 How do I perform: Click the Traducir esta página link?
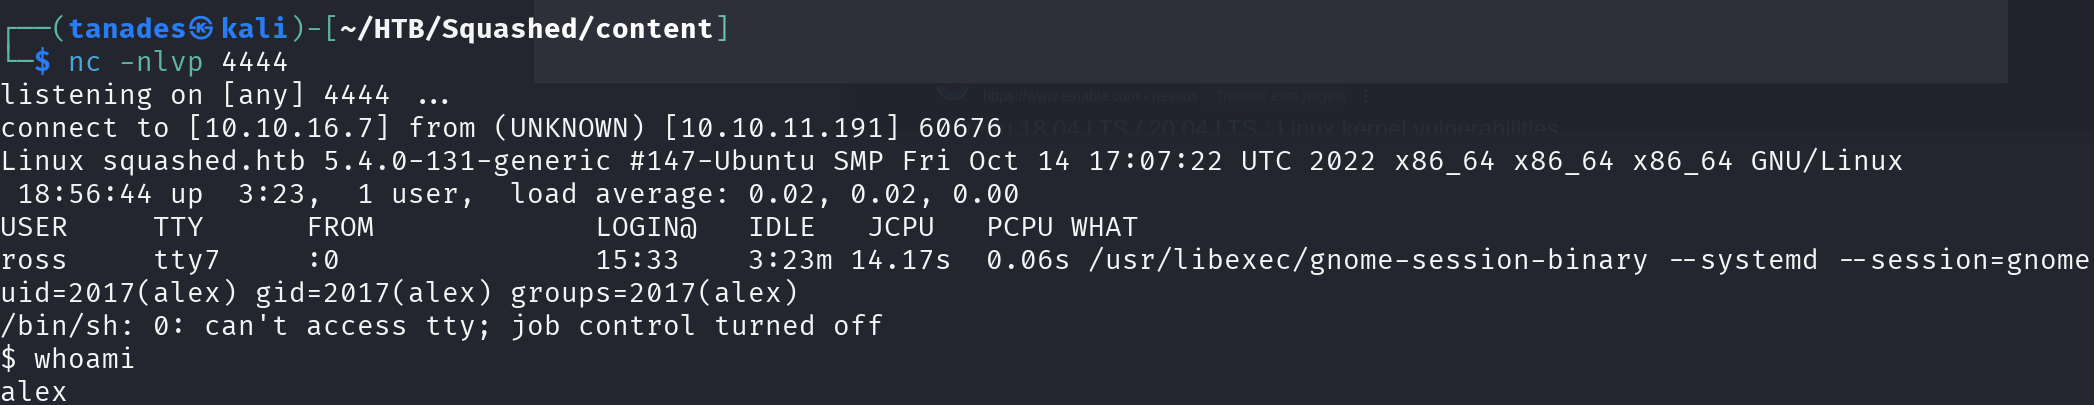click(x=1281, y=97)
